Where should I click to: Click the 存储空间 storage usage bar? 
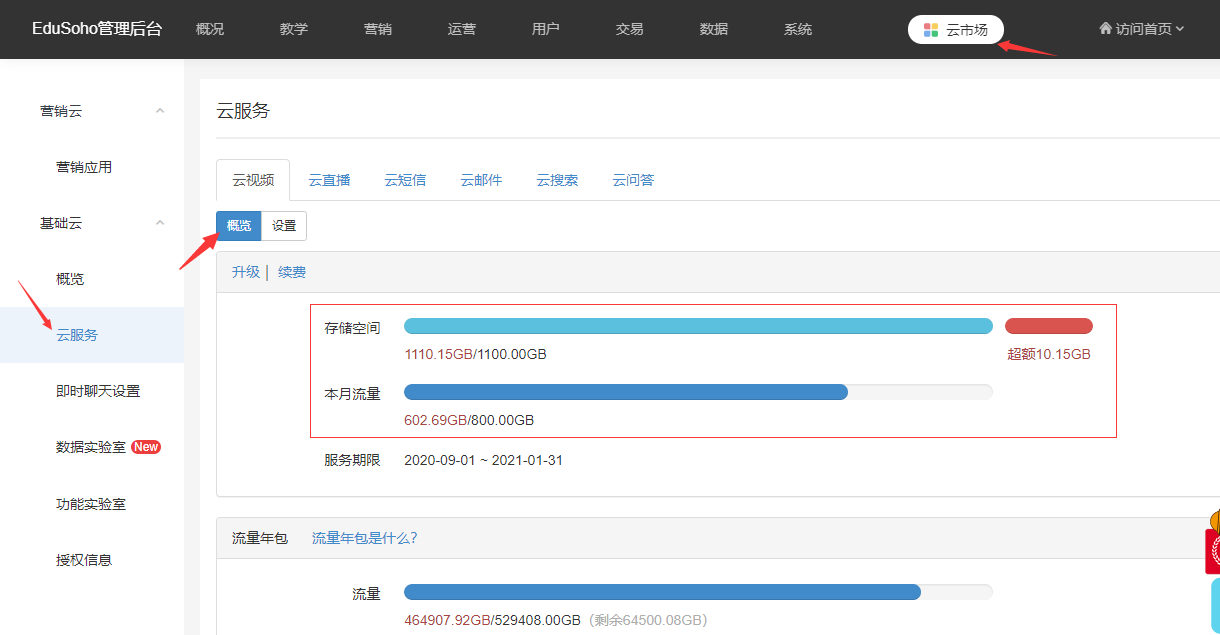tap(698, 326)
